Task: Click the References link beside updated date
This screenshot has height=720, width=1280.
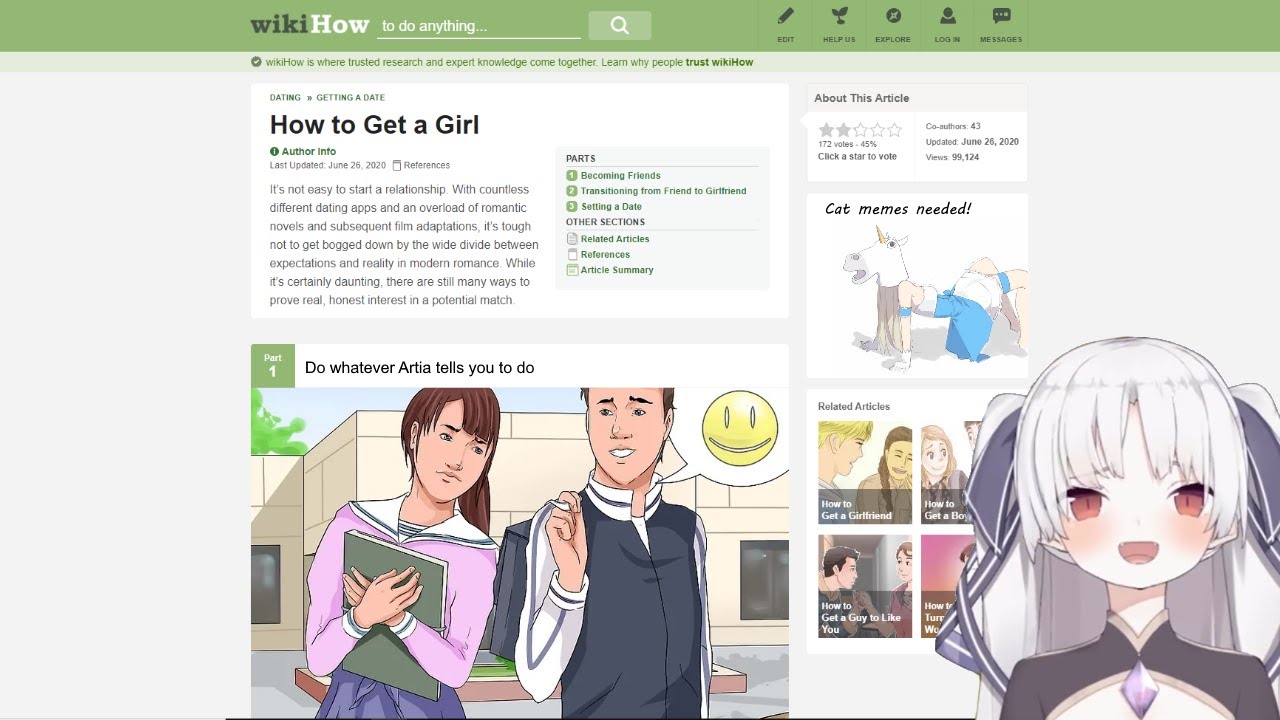Action: [427, 165]
